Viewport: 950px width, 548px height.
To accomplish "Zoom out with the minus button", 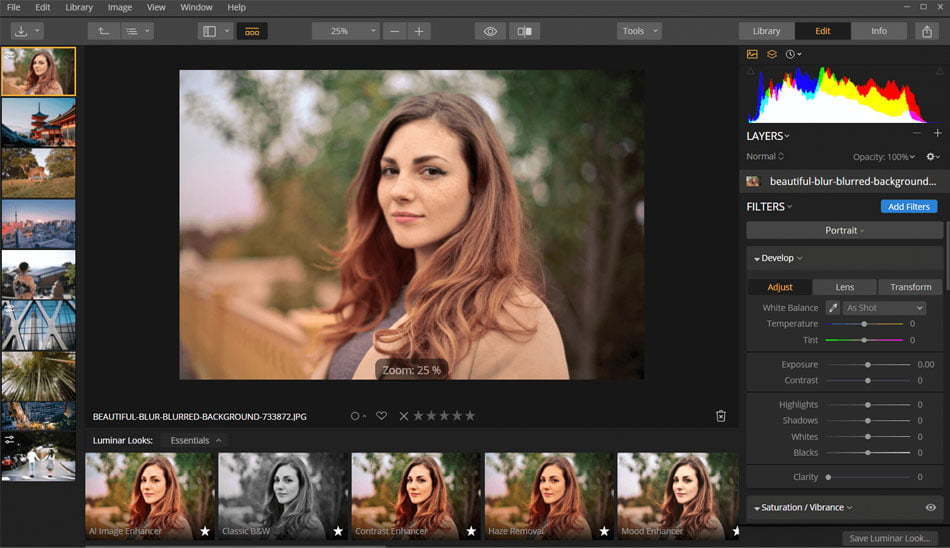I will 394,31.
